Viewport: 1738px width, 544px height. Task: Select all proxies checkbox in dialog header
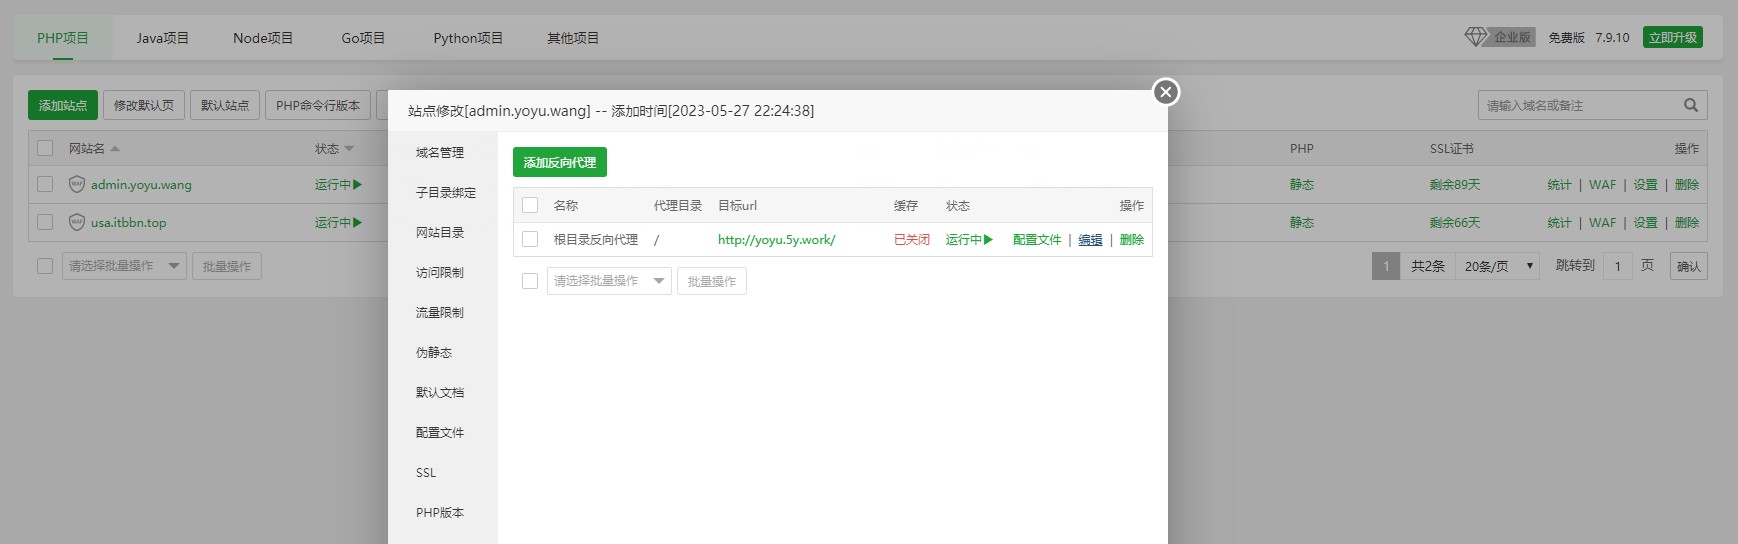click(x=530, y=205)
